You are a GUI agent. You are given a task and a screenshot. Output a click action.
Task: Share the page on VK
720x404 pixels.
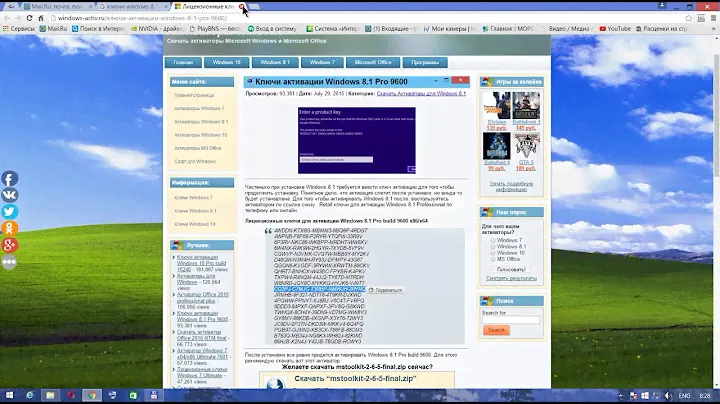point(10,195)
